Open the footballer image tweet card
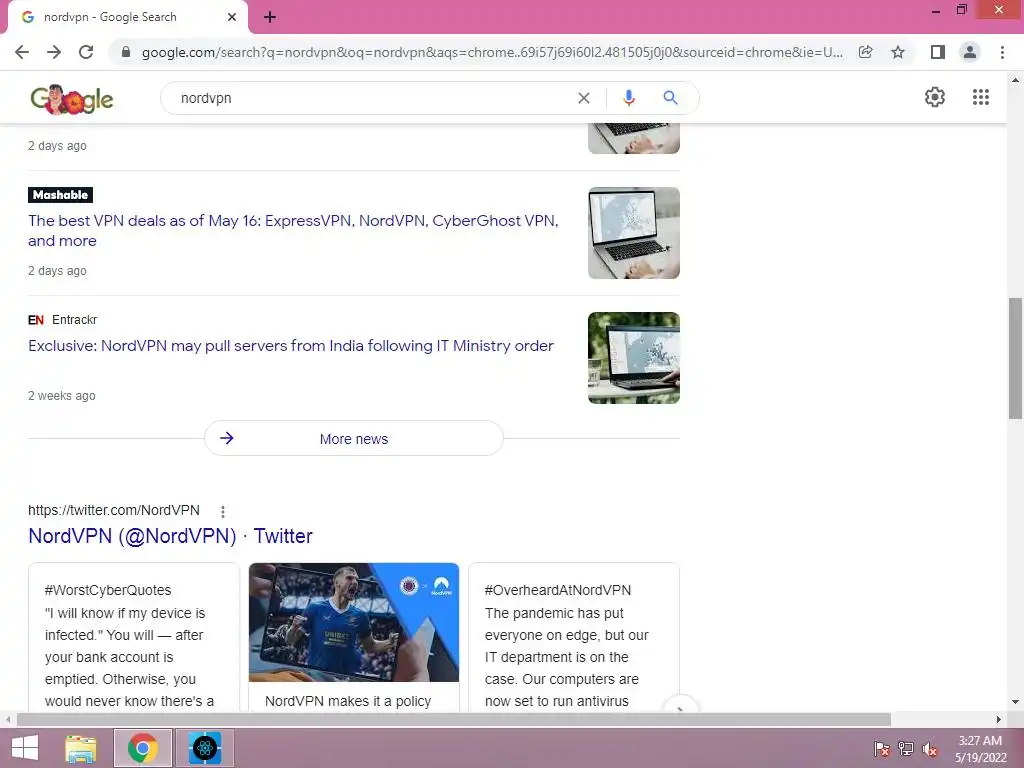Screen dimensions: 1024x768 pyautogui.click(x=354, y=637)
